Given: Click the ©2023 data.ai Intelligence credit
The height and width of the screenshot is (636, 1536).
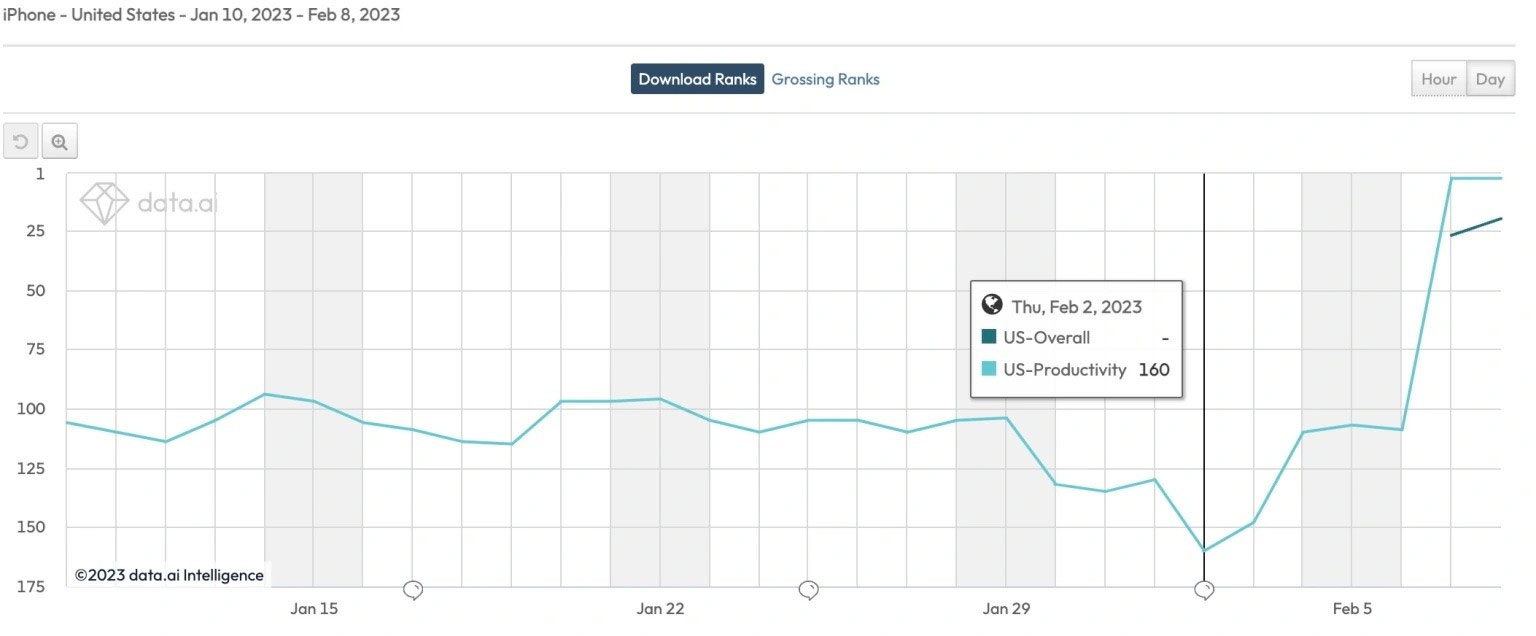Looking at the screenshot, I should click(x=168, y=575).
